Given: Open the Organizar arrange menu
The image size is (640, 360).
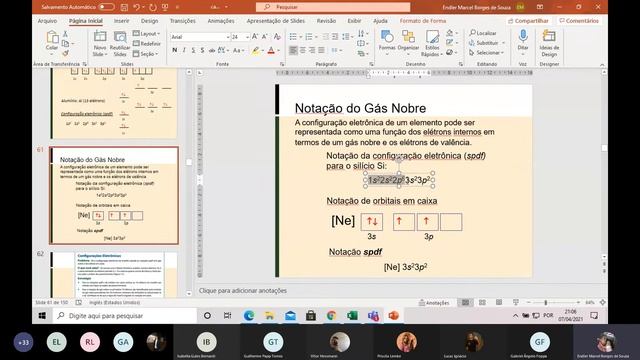Looking at the screenshot, I should click(x=408, y=41).
